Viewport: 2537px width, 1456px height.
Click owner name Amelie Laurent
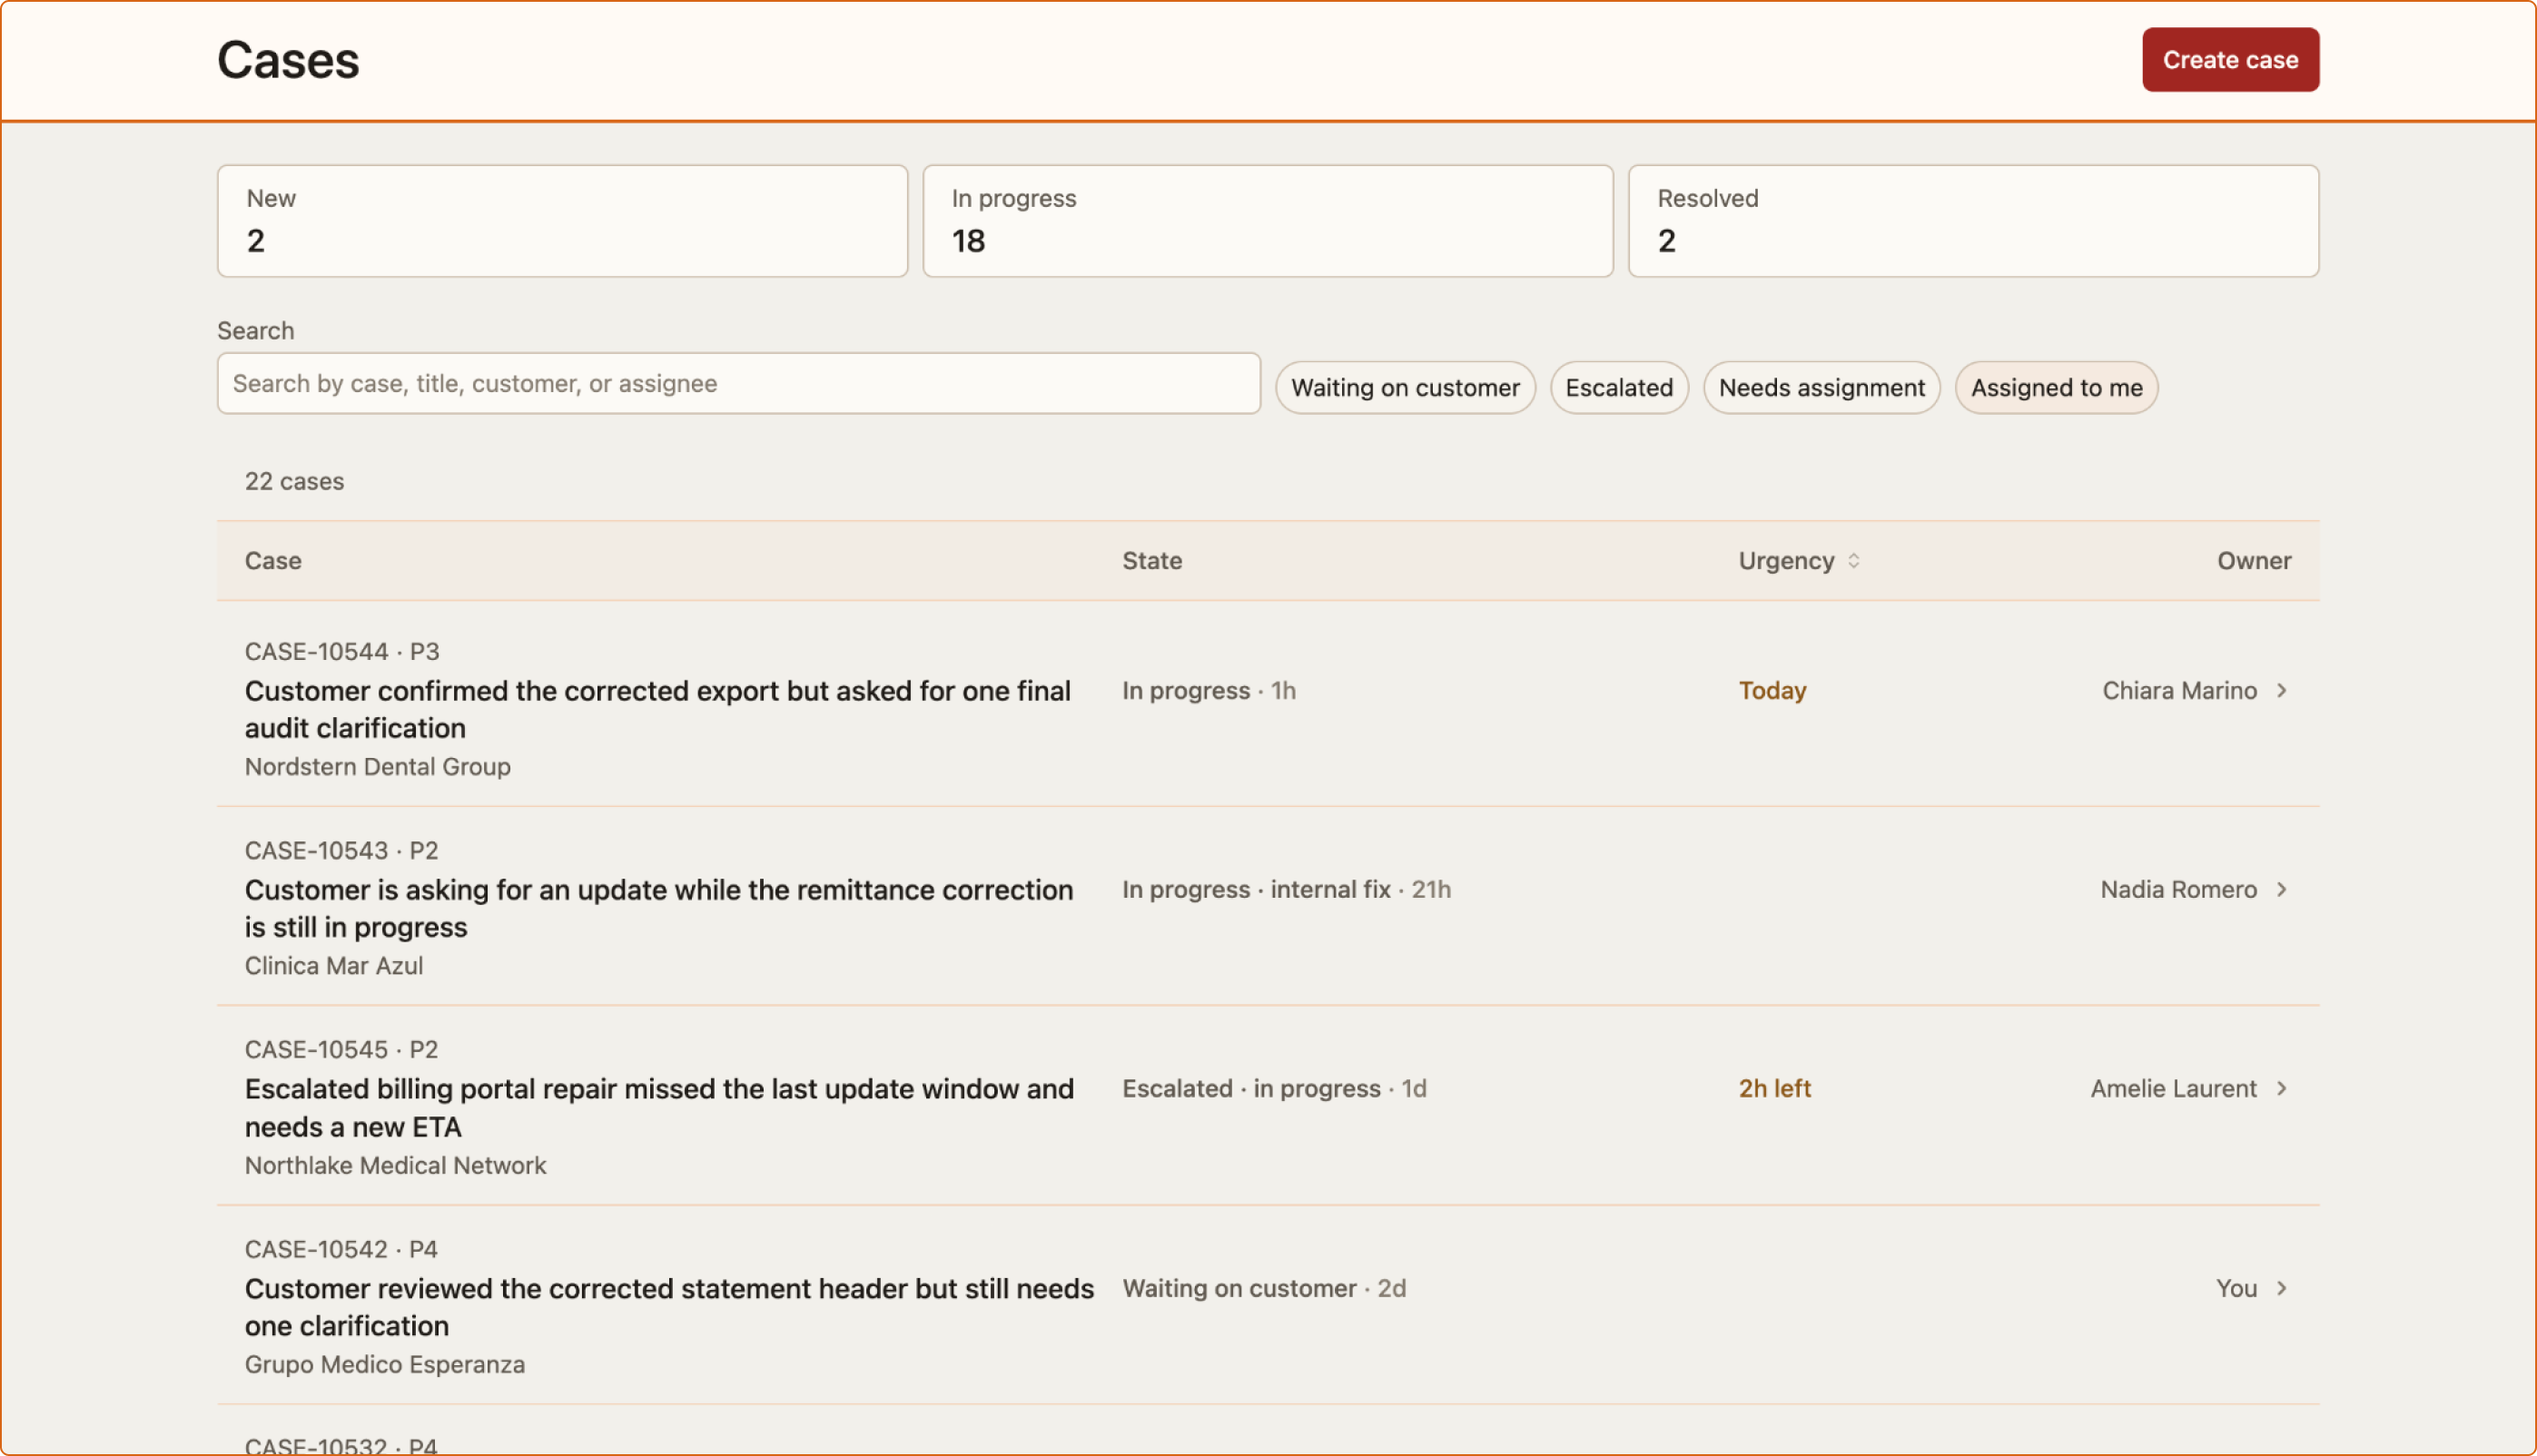coord(2172,1089)
